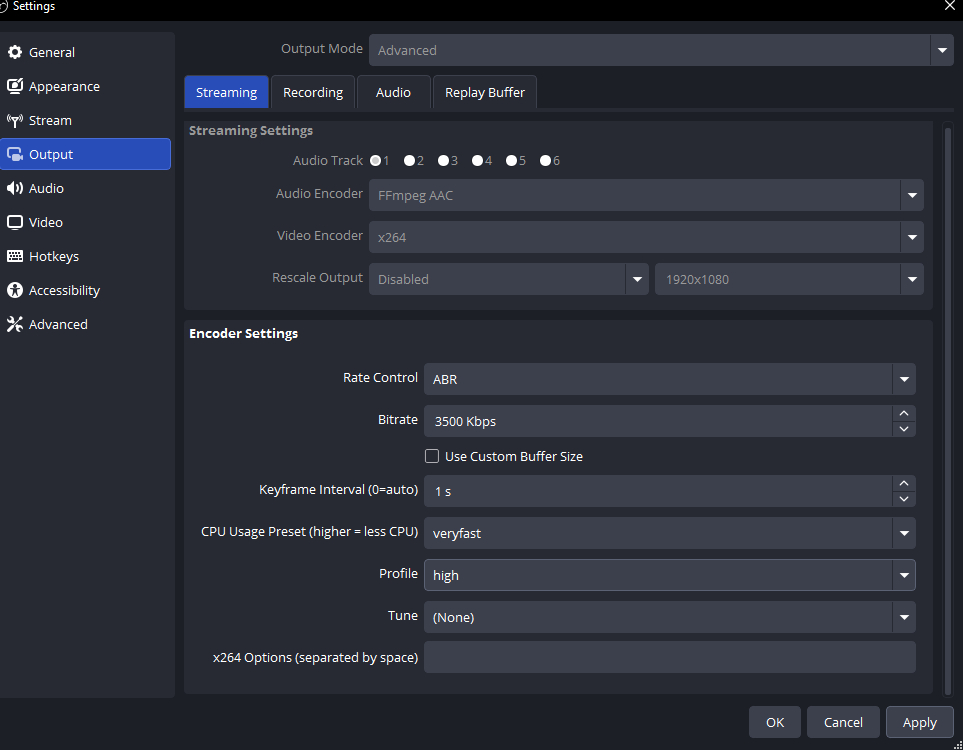Open Advanced settings tools icon
Viewport: 963px width, 750px height.
(x=15, y=324)
